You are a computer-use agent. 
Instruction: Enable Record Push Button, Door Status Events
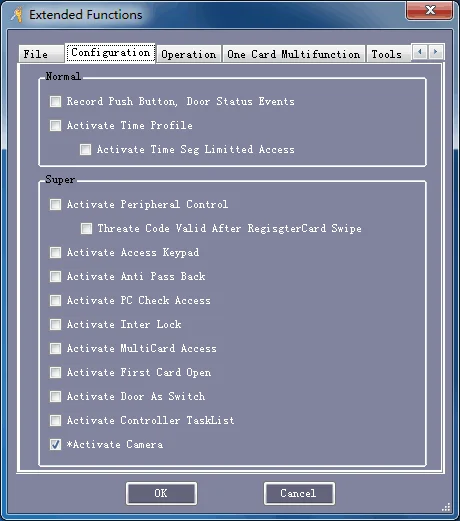(55, 101)
